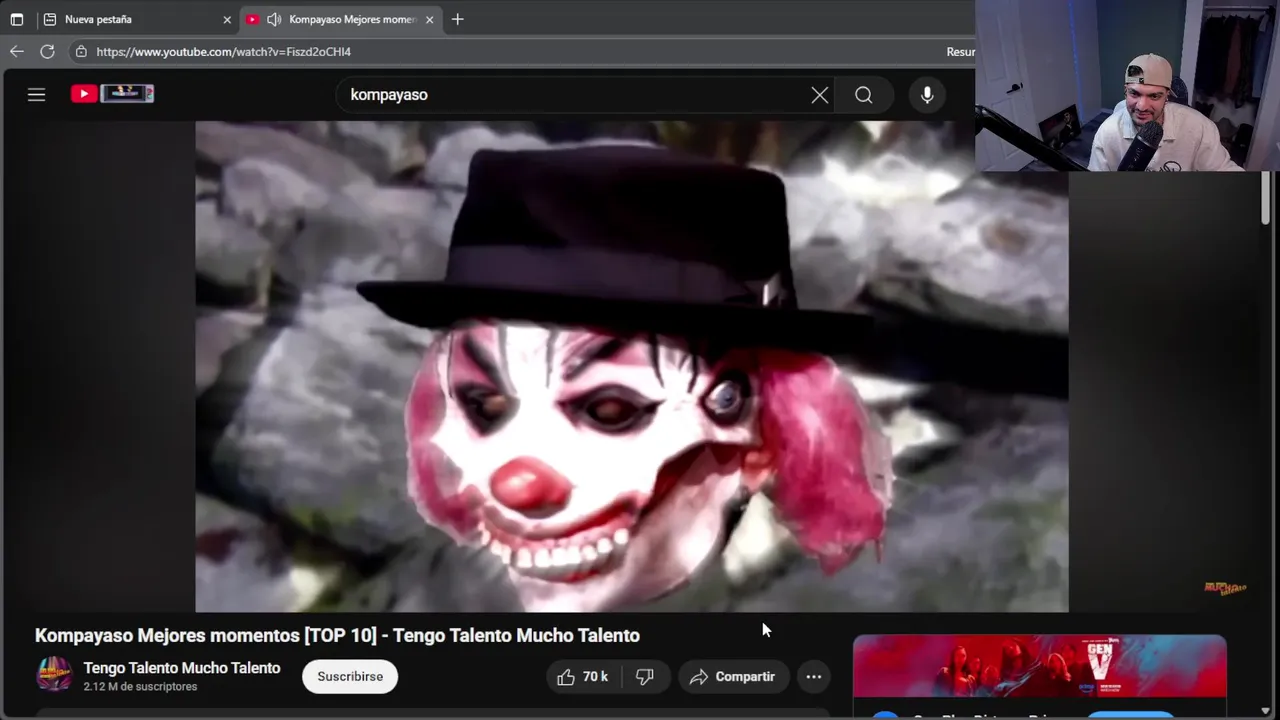Click the 2.12 M de suscriptores text

pos(140,687)
